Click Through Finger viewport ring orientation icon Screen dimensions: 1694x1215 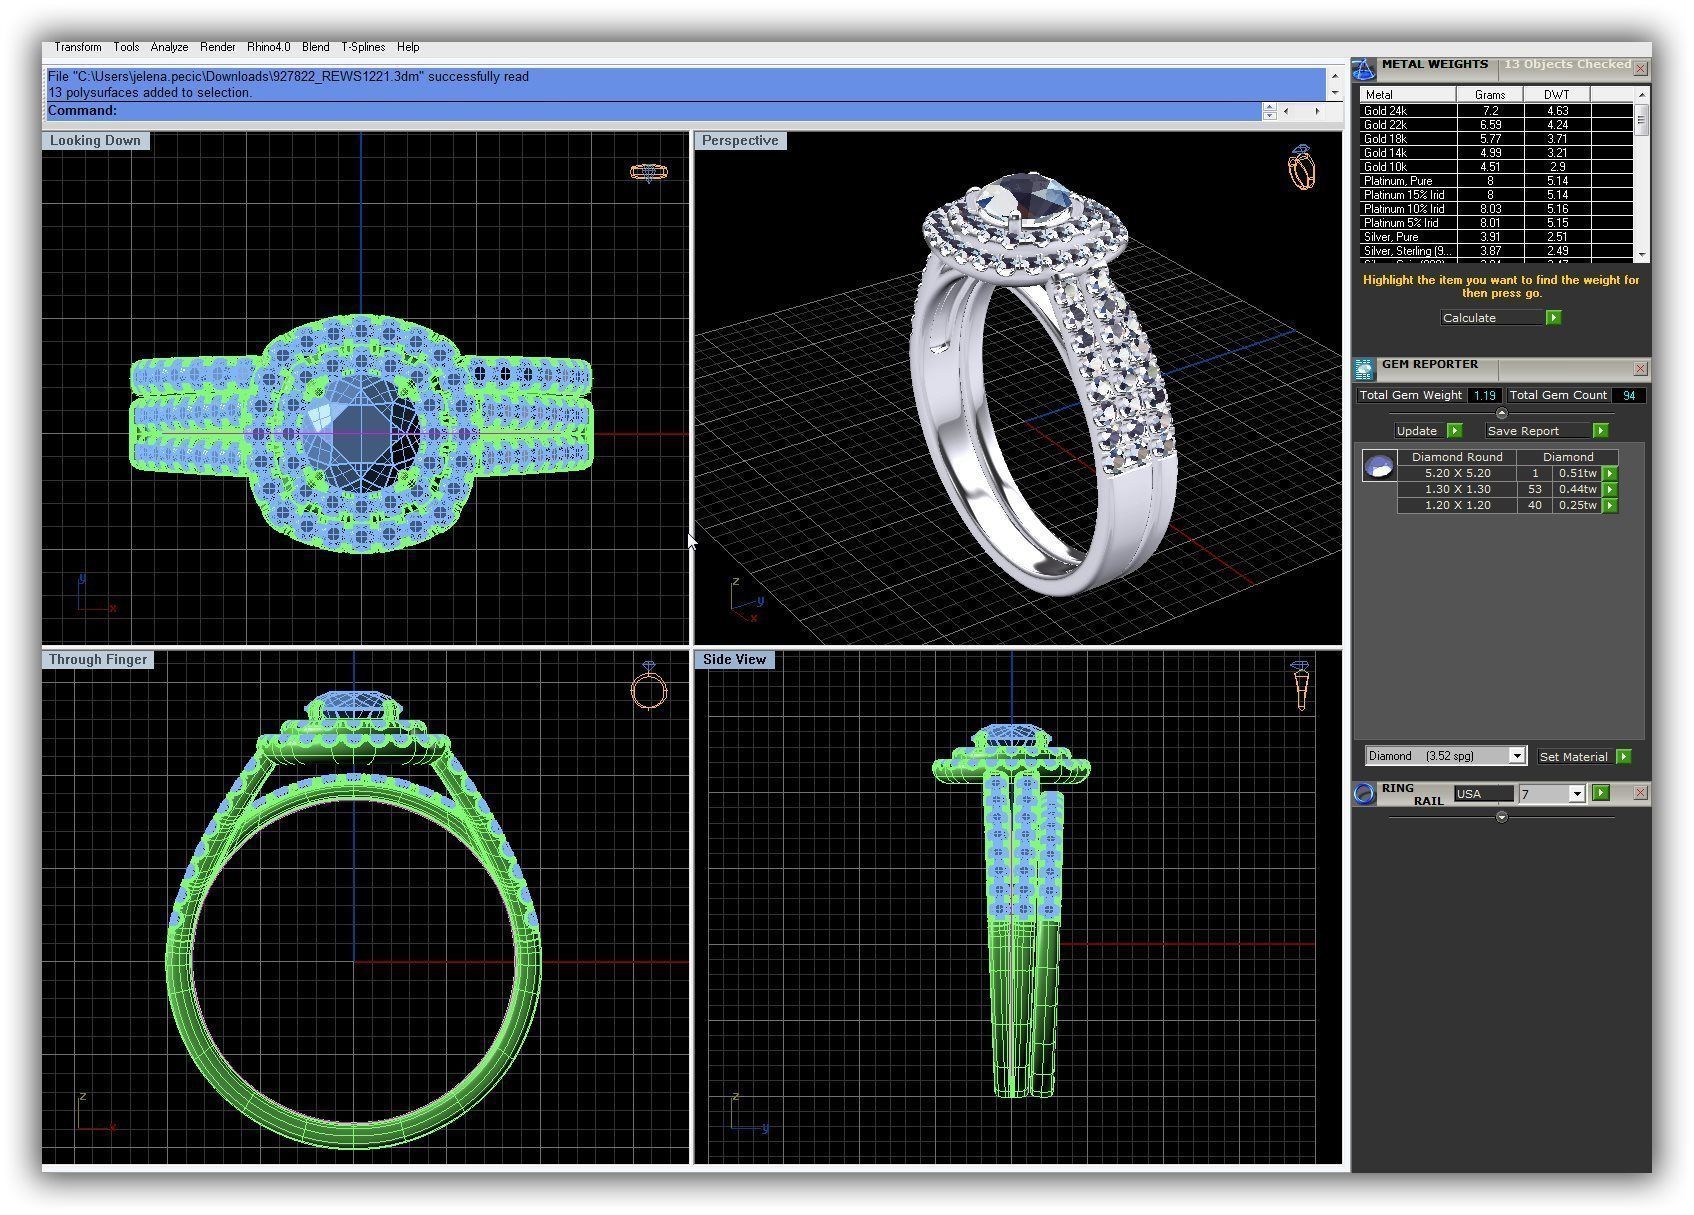coord(648,685)
